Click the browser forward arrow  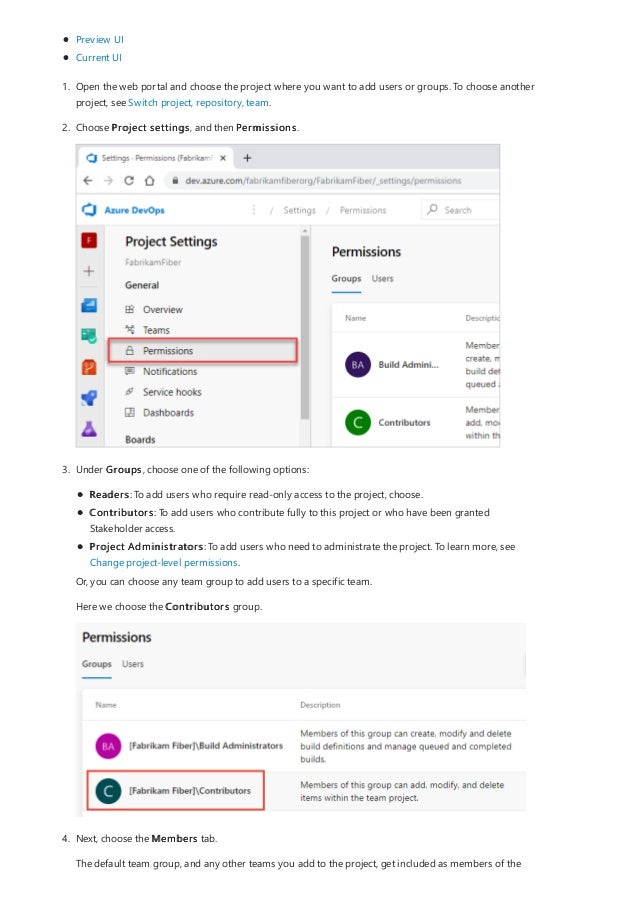pyautogui.click(x=108, y=180)
